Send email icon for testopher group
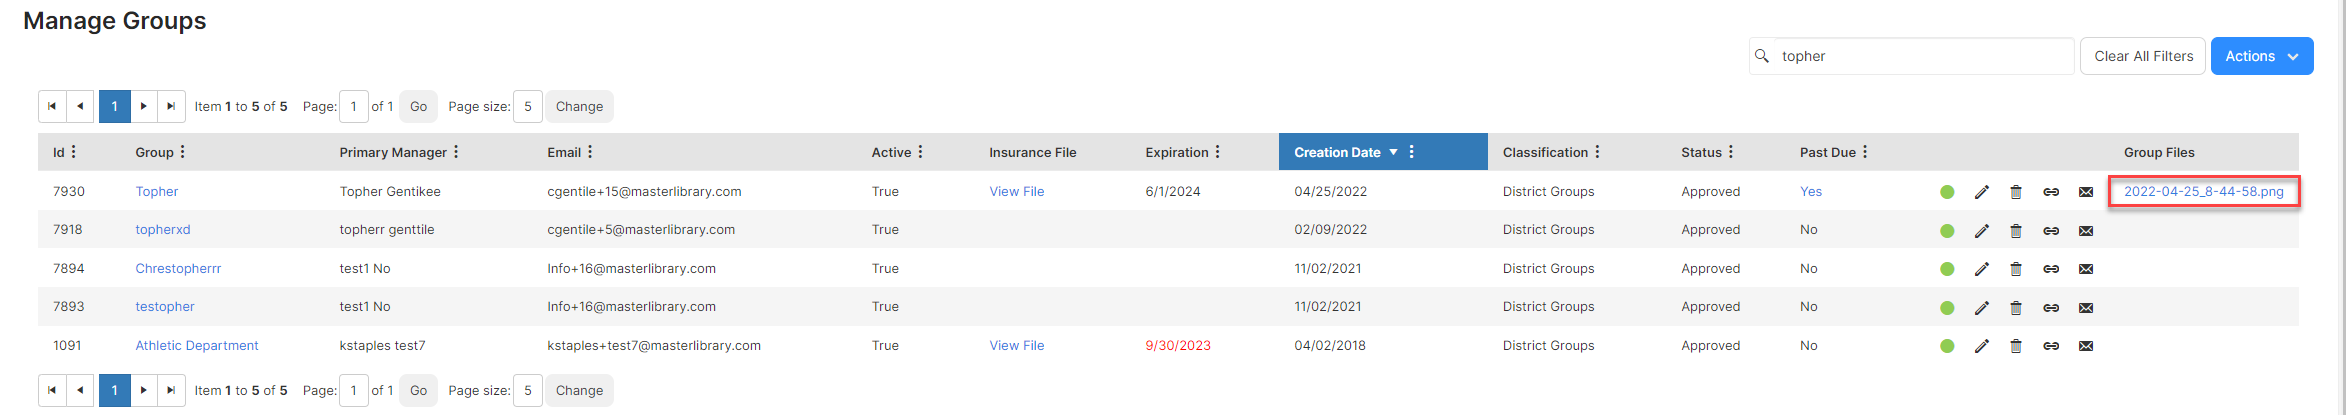The image size is (2346, 415). (x=2086, y=308)
